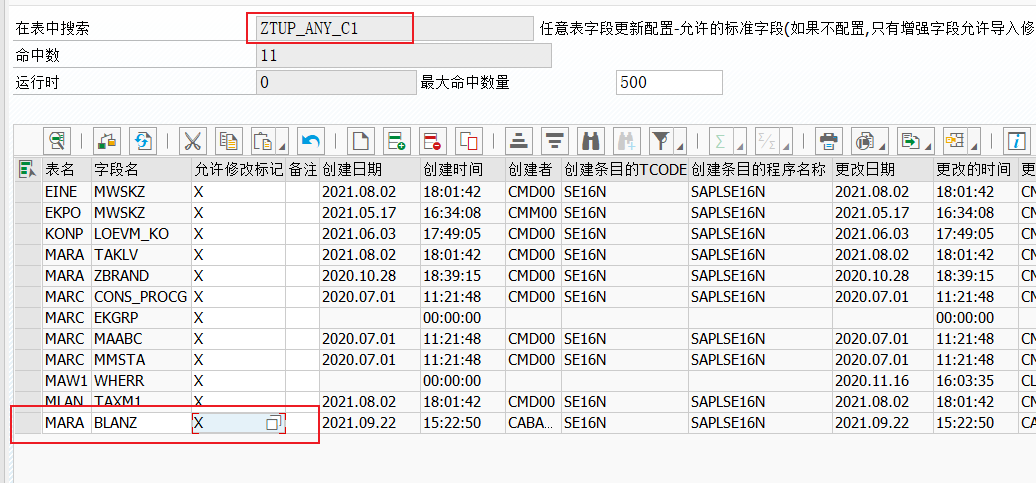The width and height of the screenshot is (1036, 483).
Task: Click the ZBRAND field name cell
Action: tap(141, 276)
